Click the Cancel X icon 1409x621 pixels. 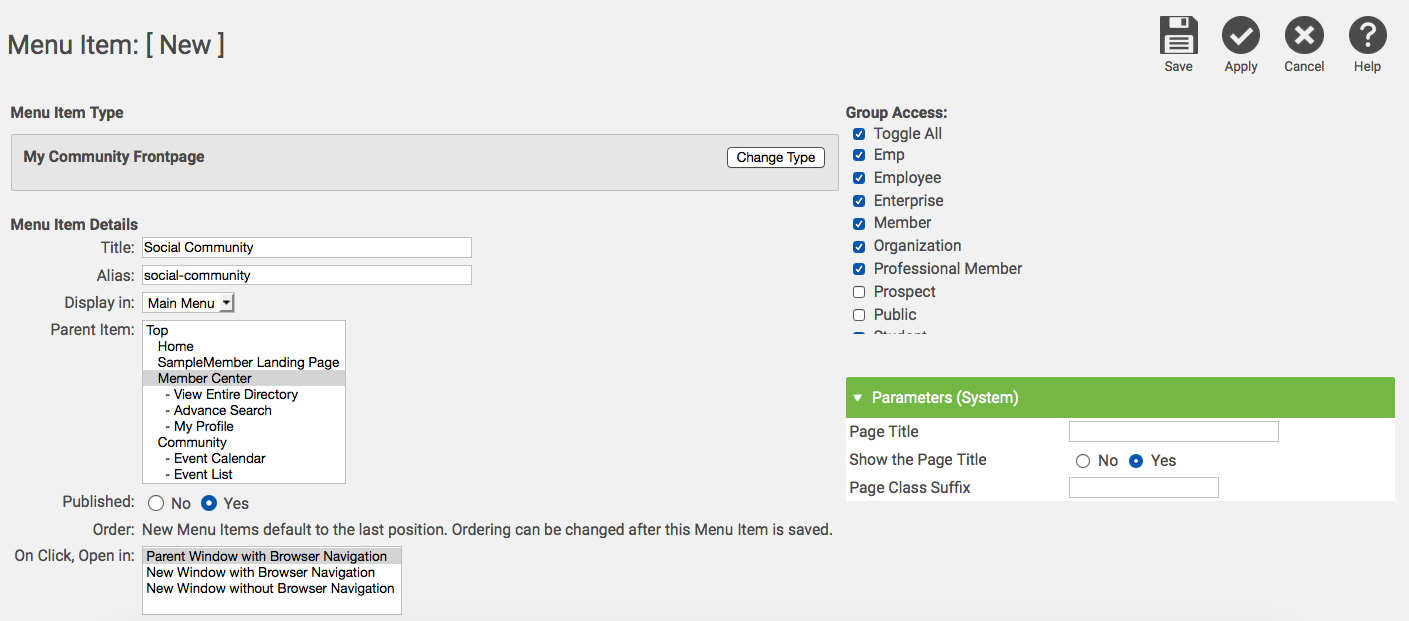click(x=1304, y=36)
